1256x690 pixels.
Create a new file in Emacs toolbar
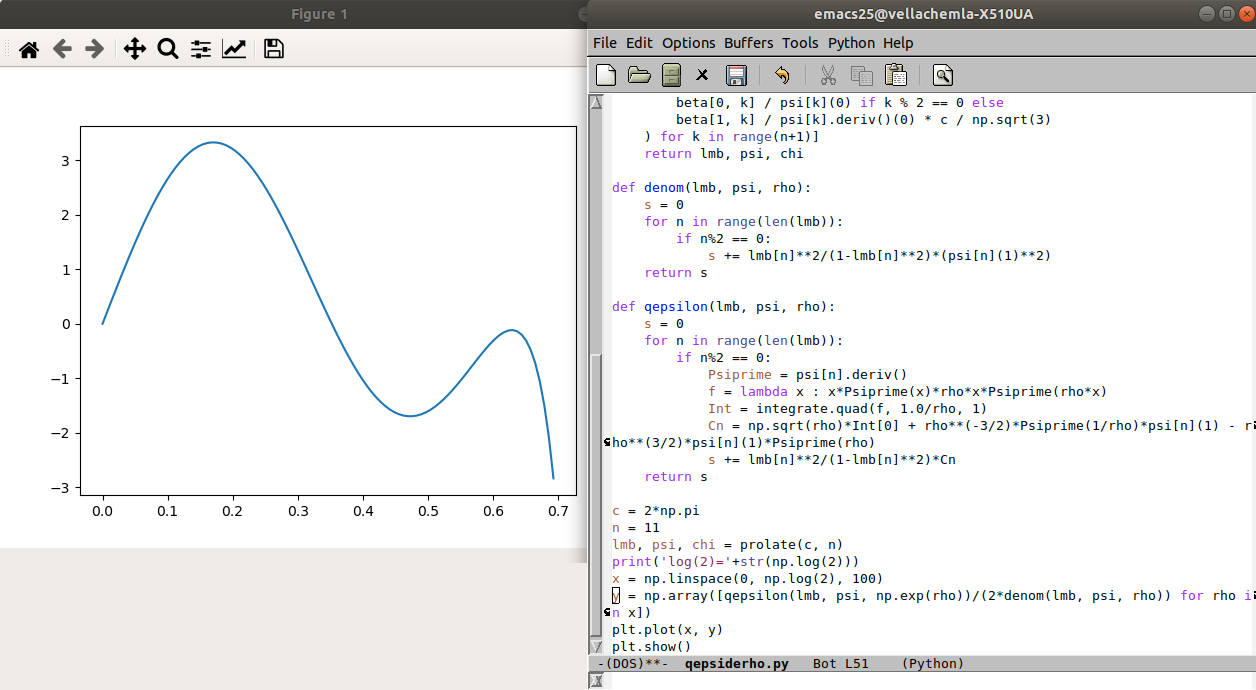[x=606, y=75]
